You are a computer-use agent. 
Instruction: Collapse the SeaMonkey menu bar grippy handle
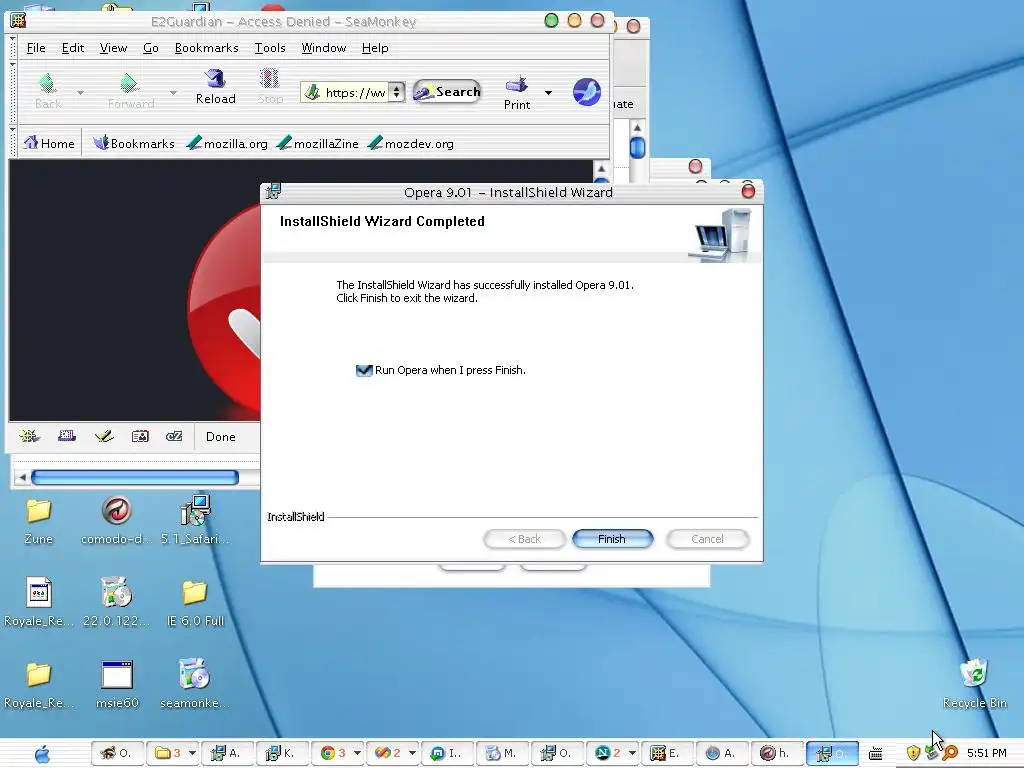click(x=12, y=48)
